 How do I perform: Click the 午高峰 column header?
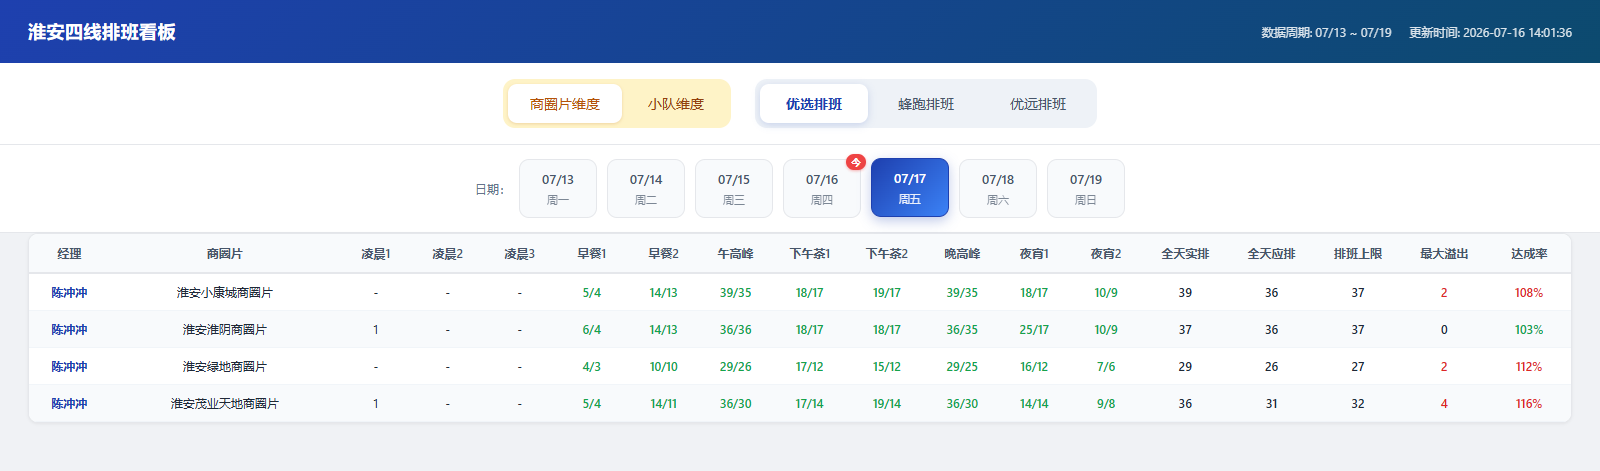point(735,254)
